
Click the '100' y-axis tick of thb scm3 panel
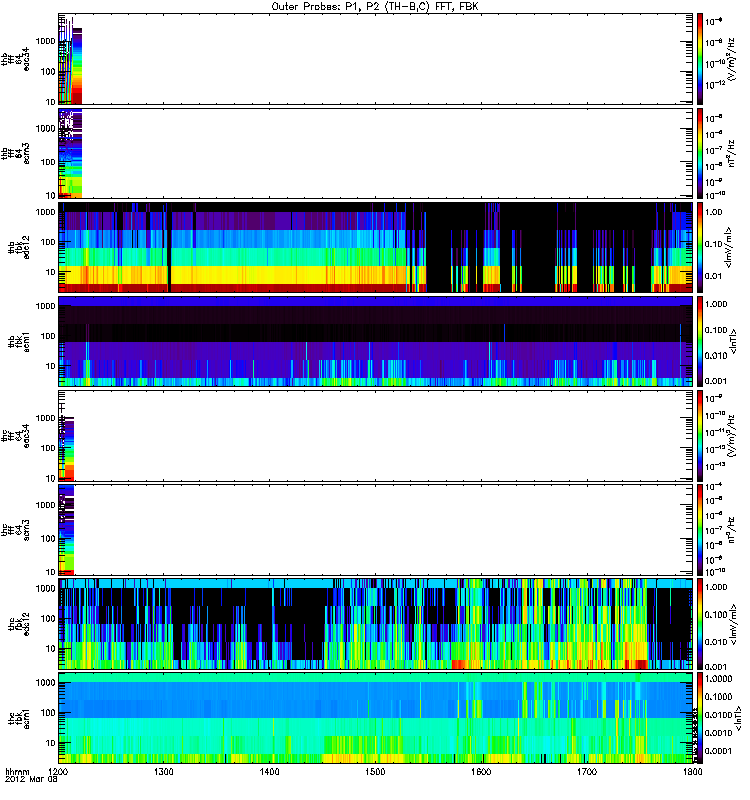48,162
